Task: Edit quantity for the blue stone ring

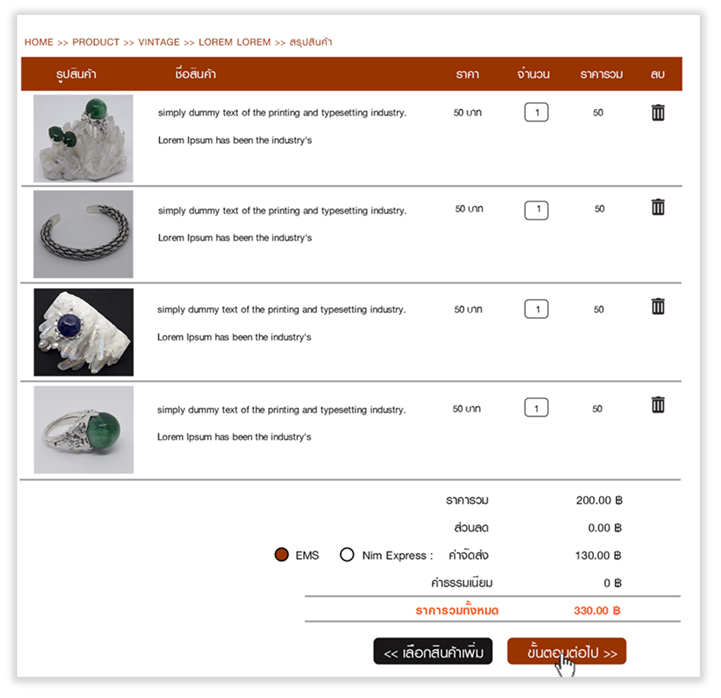Action: 536,309
